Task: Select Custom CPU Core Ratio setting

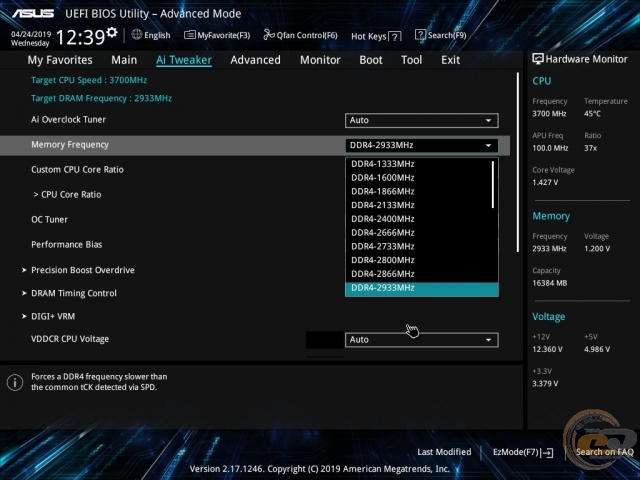Action: 77,169
